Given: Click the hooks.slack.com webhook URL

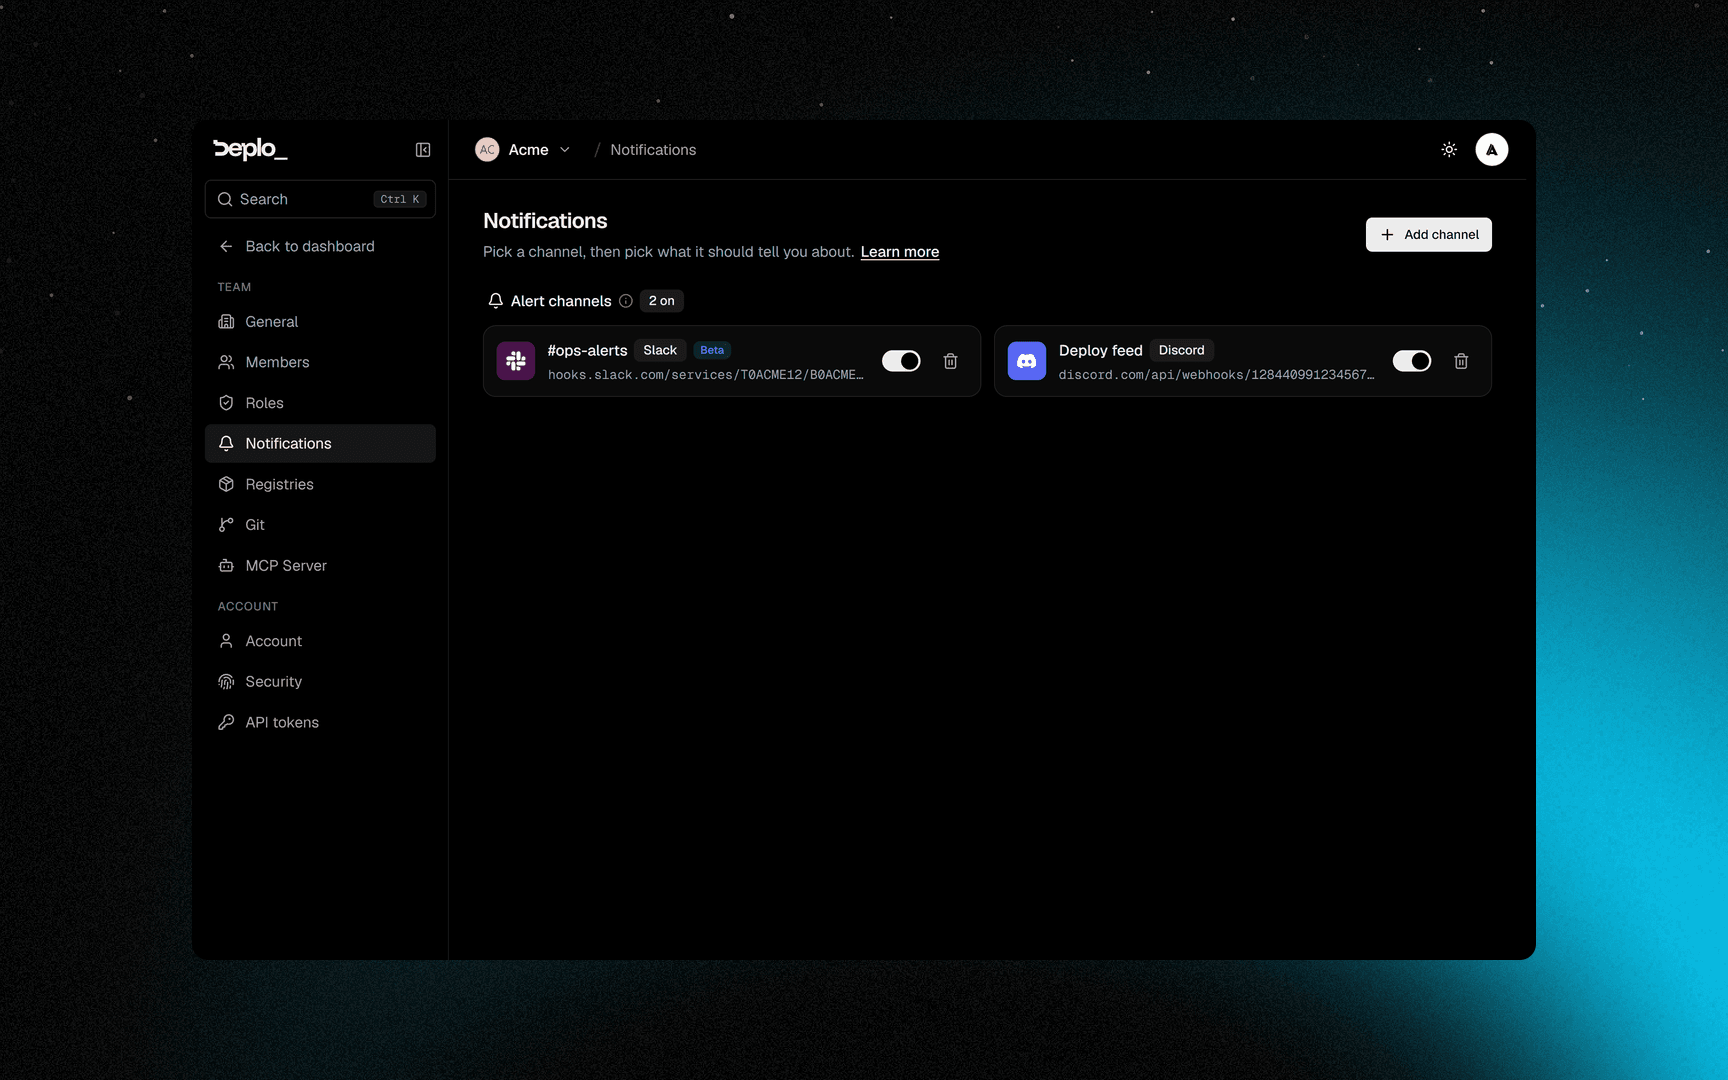Looking at the screenshot, I should click(705, 375).
